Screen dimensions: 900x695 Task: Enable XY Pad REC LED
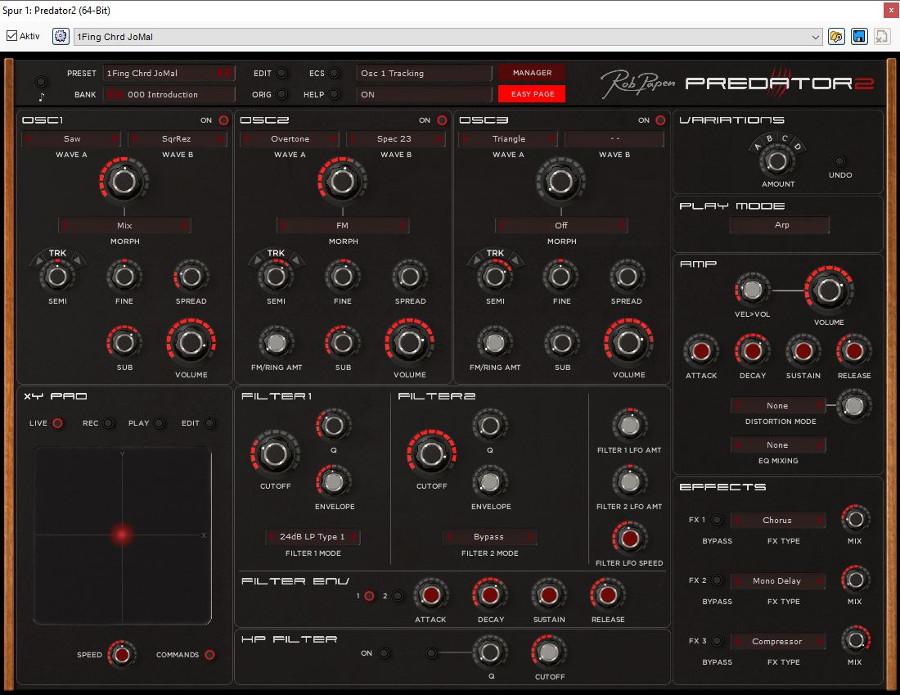point(108,423)
